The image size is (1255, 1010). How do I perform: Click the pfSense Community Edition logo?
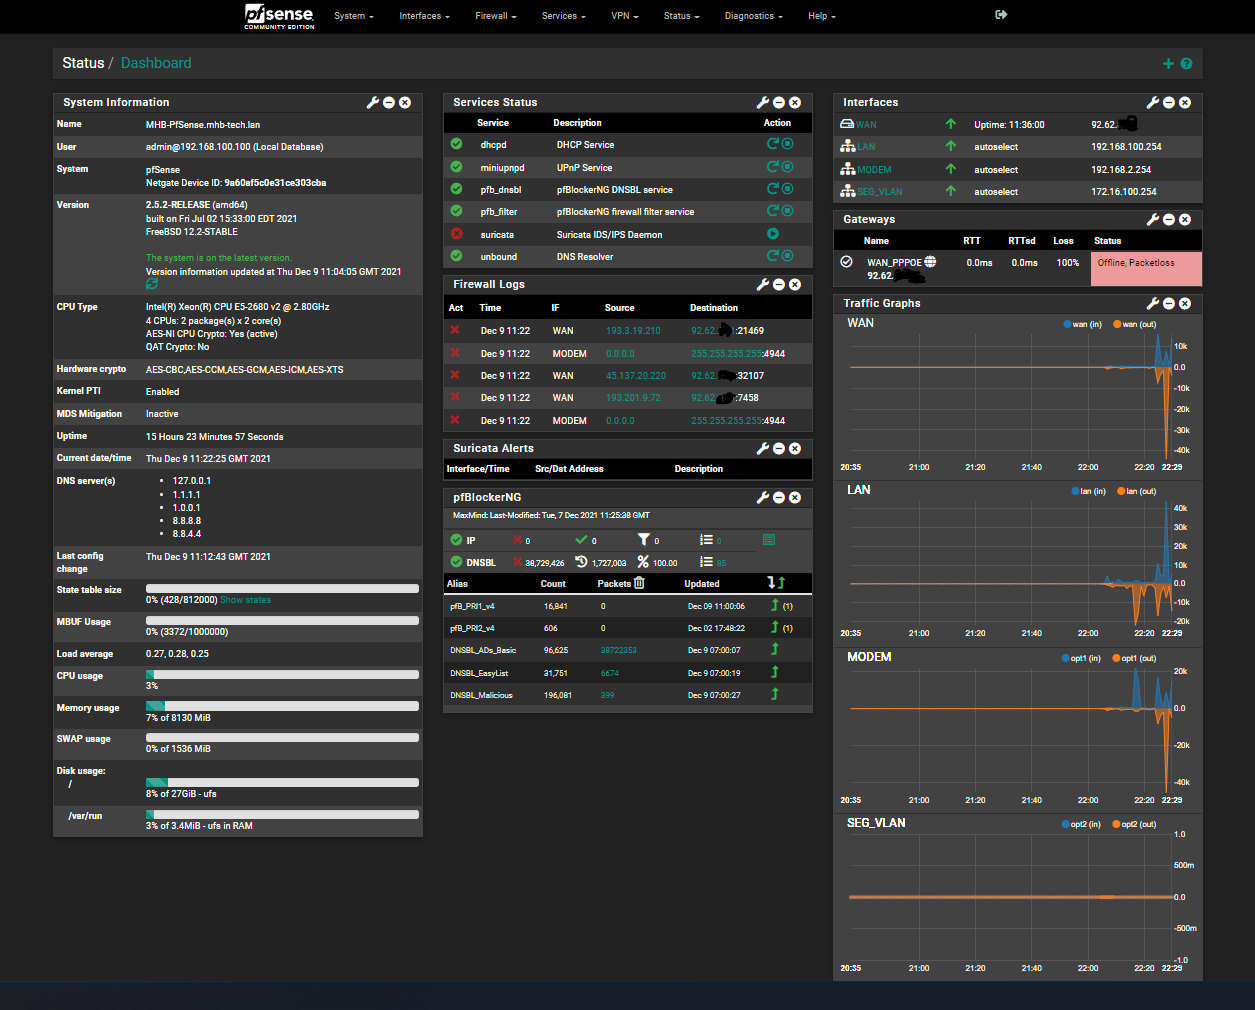pos(279,16)
